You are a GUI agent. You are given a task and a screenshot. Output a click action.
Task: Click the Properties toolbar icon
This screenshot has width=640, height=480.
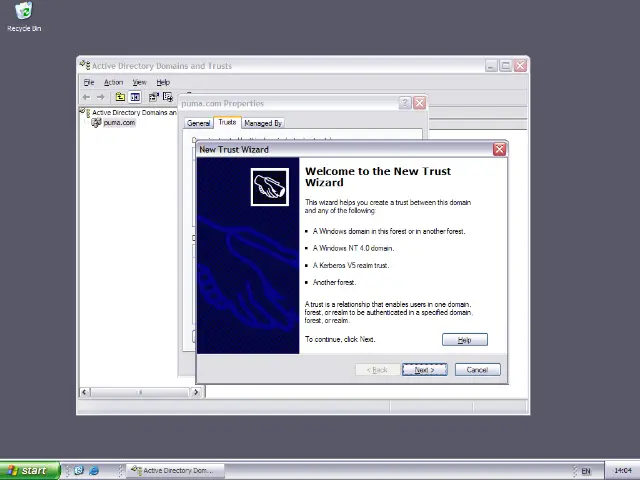pyautogui.click(x=153, y=97)
